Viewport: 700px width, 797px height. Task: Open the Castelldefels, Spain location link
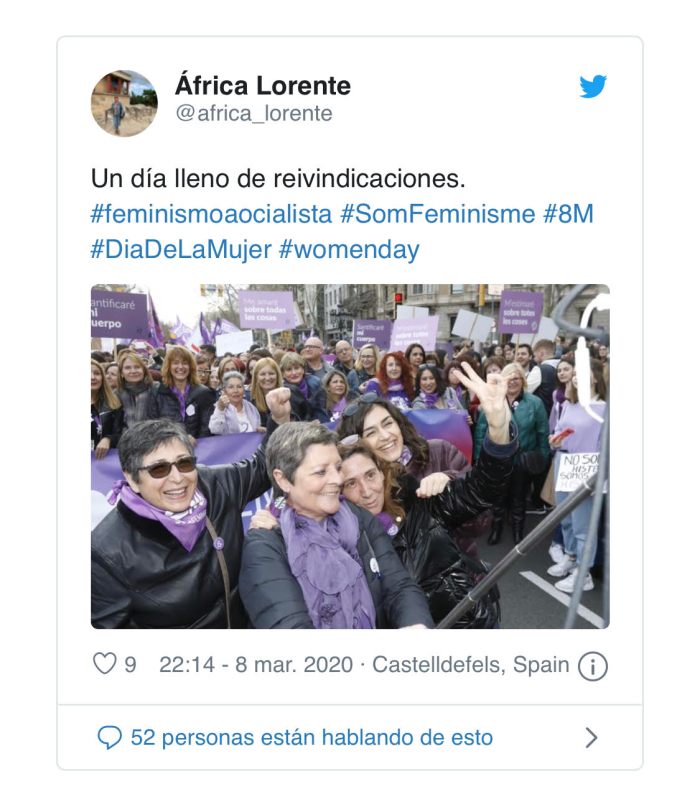point(470,665)
